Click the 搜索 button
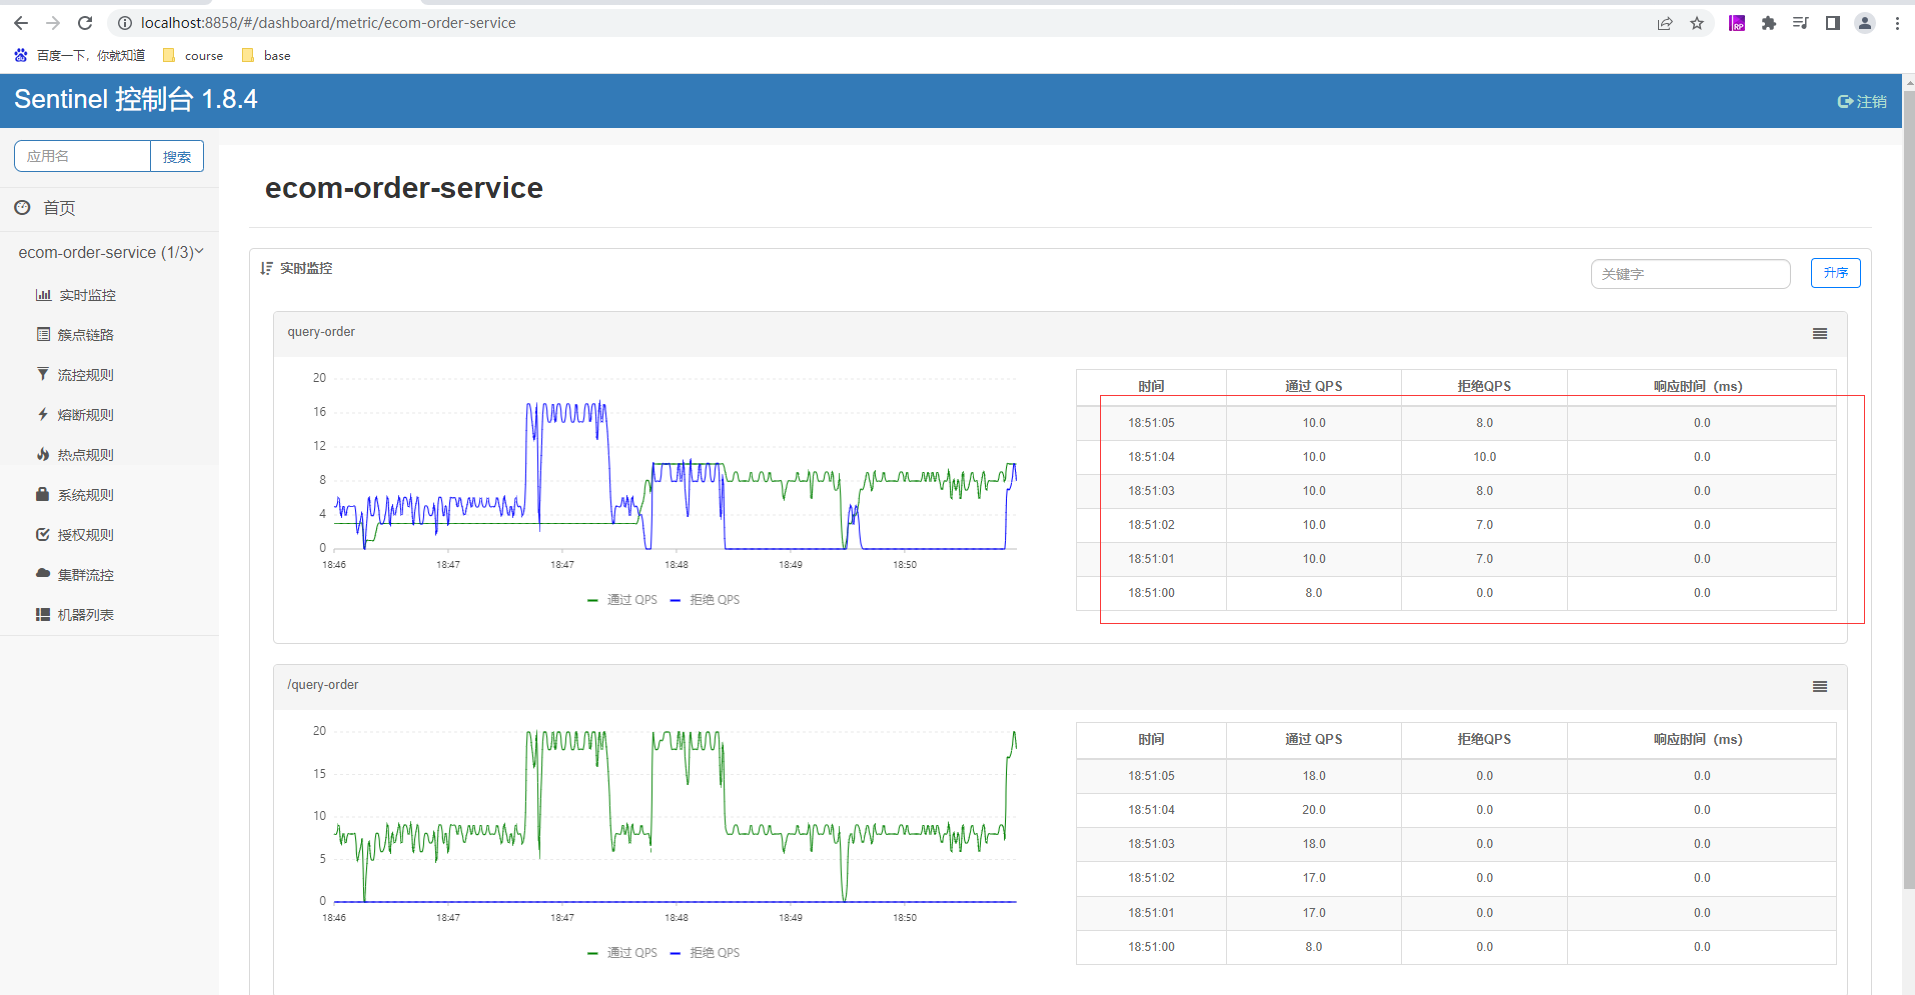The width and height of the screenshot is (1915, 995). pyautogui.click(x=177, y=156)
